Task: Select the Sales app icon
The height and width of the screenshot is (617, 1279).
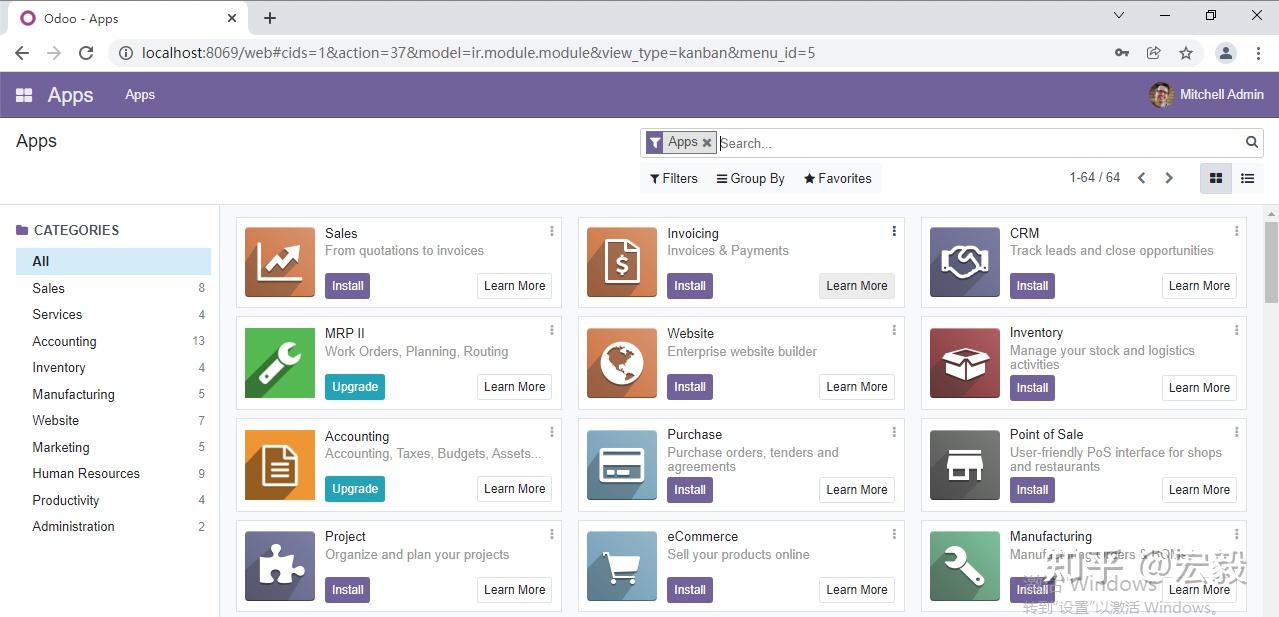Action: [x=279, y=262]
